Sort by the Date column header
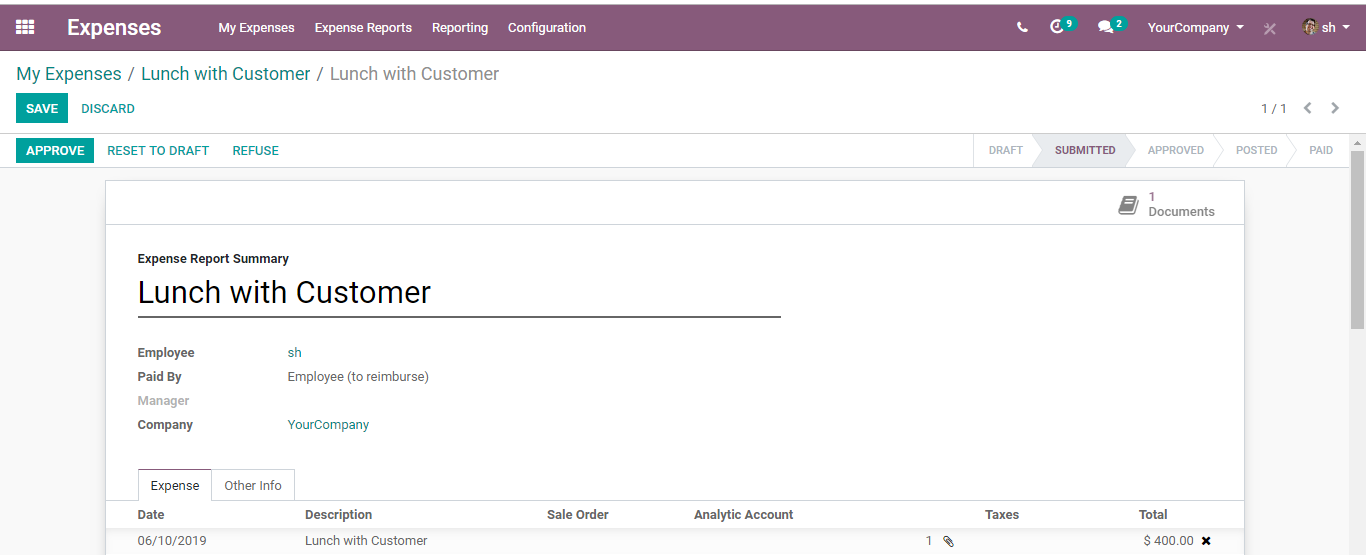The image size is (1366, 555). click(151, 515)
